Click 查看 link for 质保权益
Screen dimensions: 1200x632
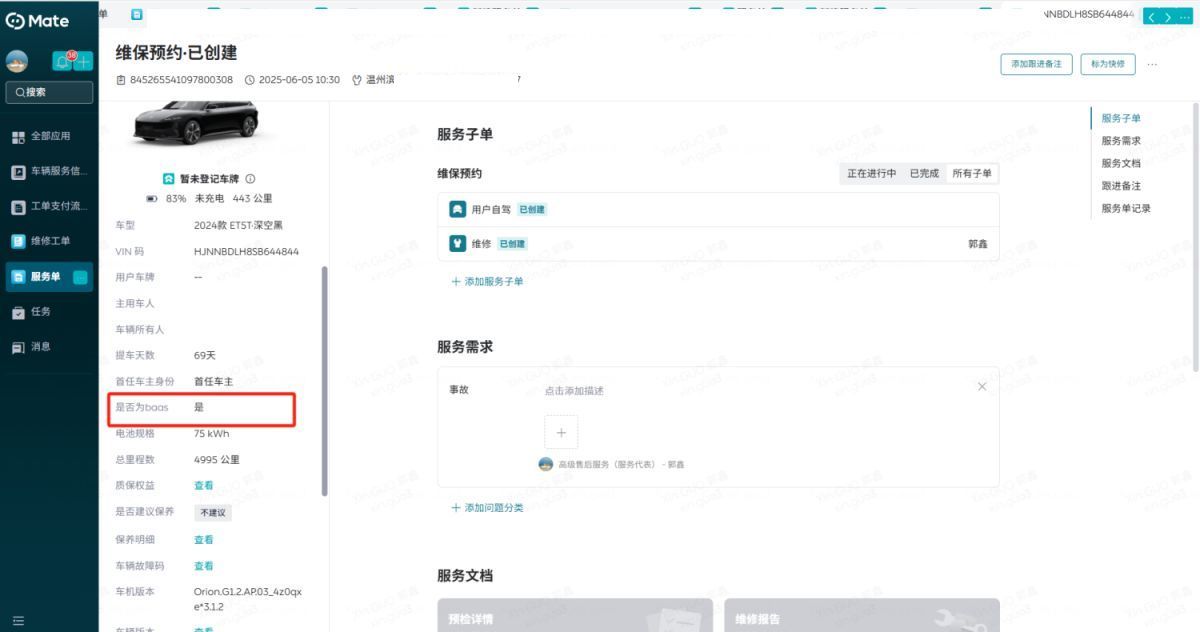(x=203, y=486)
